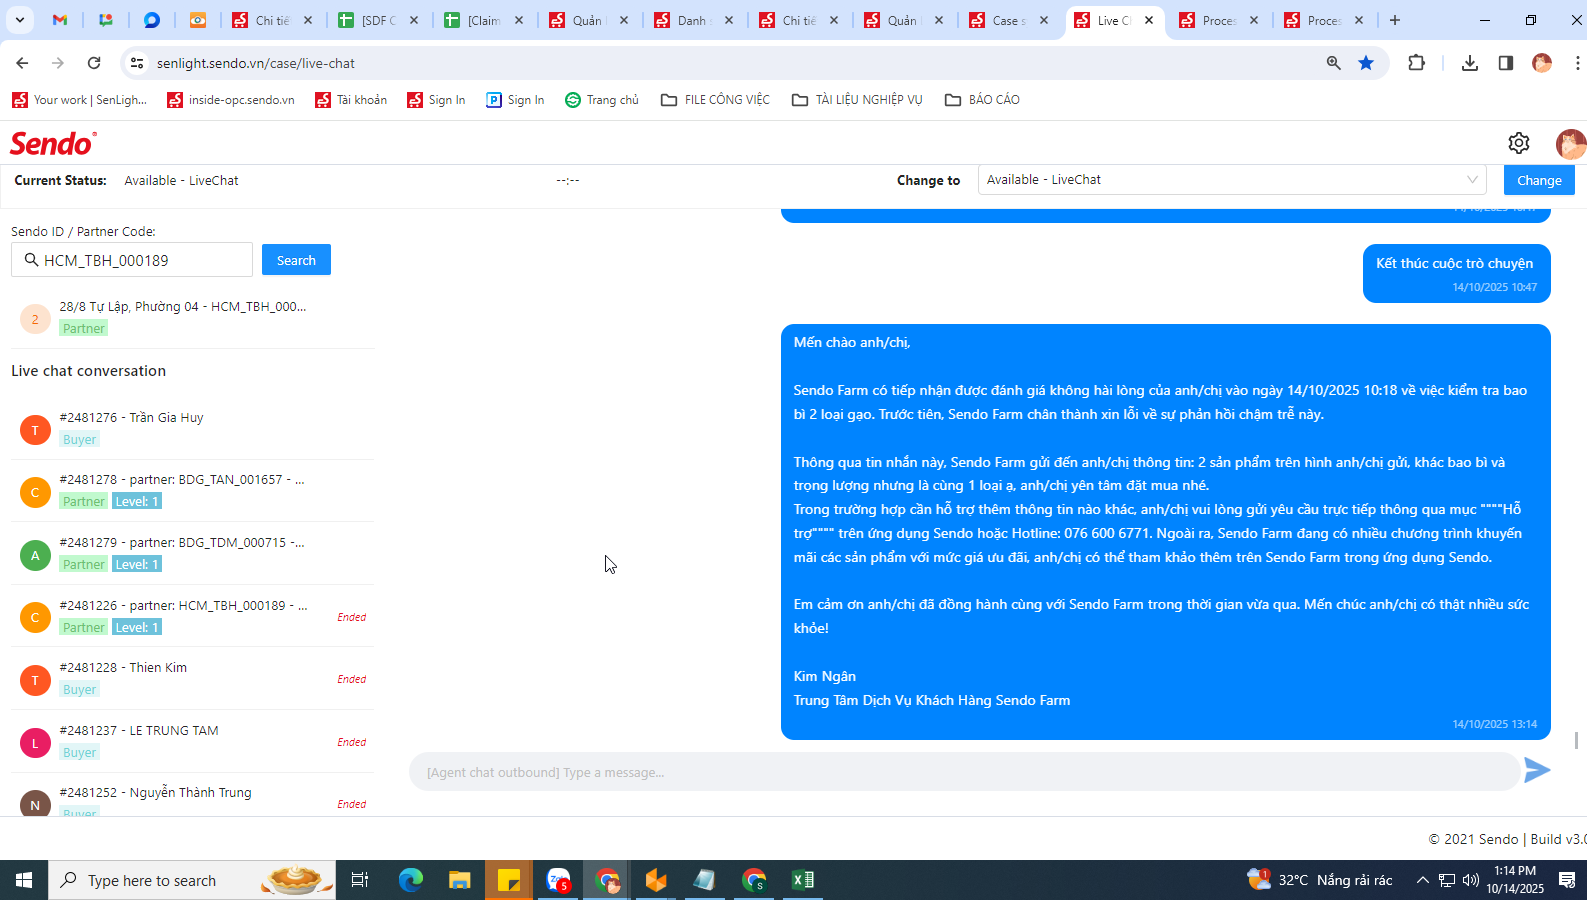Image resolution: width=1587 pixels, height=900 pixels.
Task: View site information icon in address bar
Action: pyautogui.click(x=138, y=63)
